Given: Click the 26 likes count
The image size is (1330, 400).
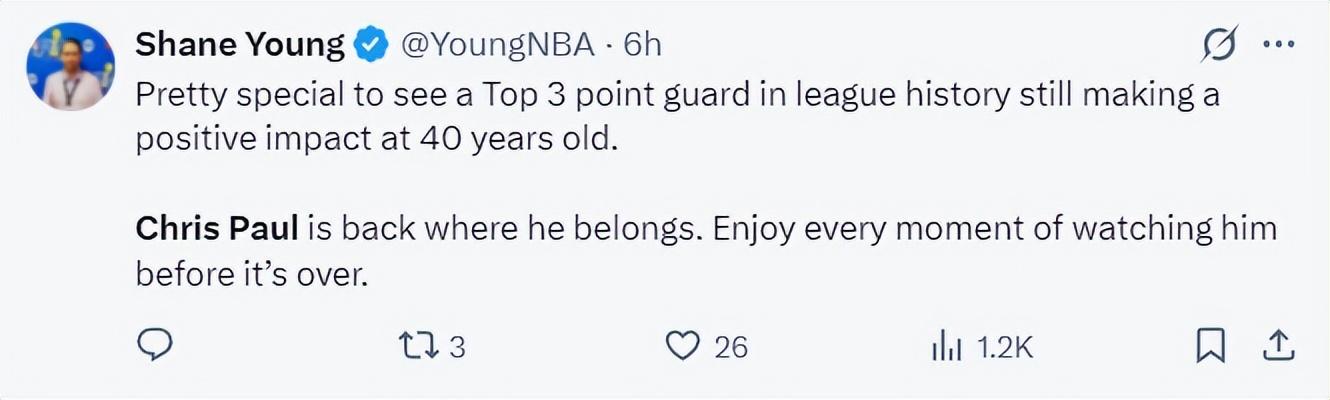Looking at the screenshot, I should pos(731,347).
